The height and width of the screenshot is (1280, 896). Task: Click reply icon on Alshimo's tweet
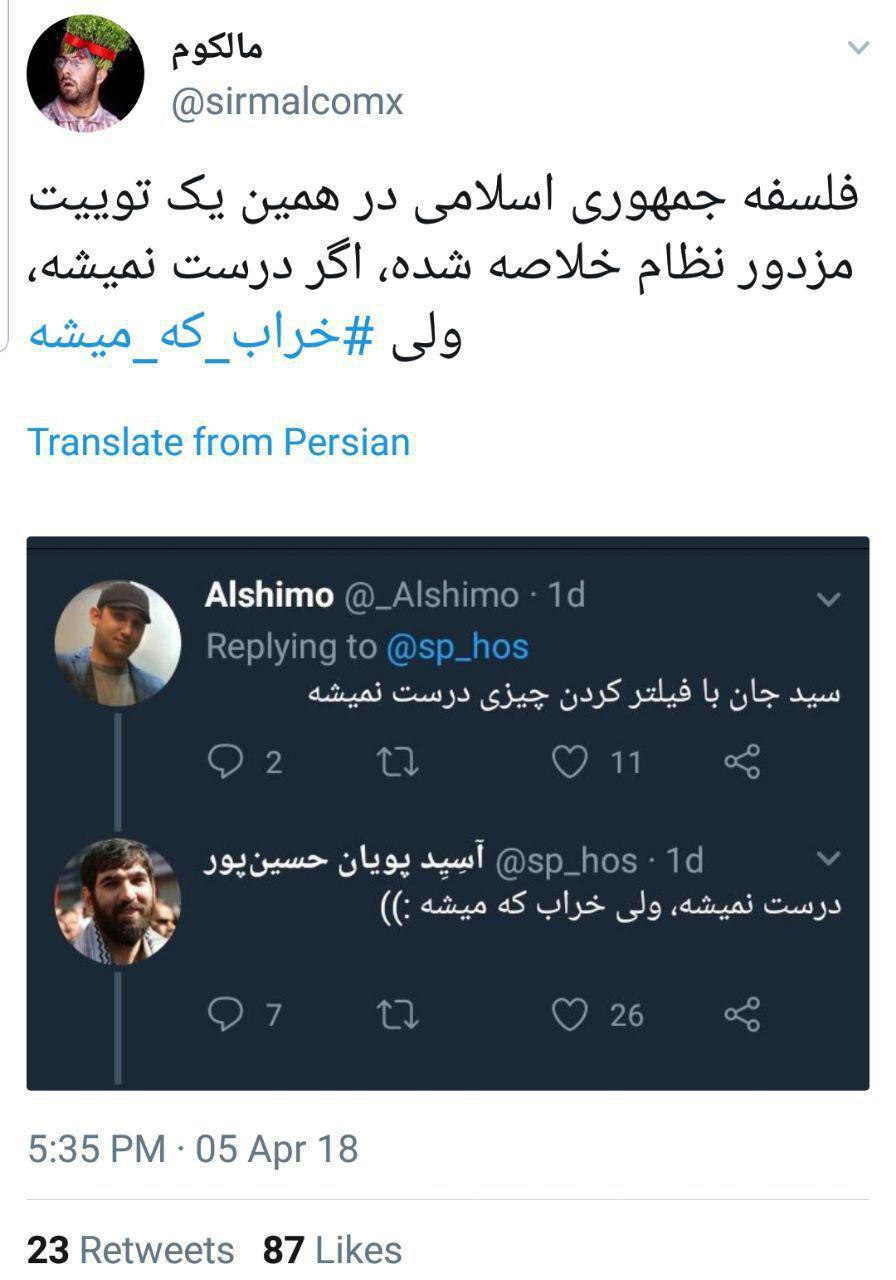pos(226,763)
